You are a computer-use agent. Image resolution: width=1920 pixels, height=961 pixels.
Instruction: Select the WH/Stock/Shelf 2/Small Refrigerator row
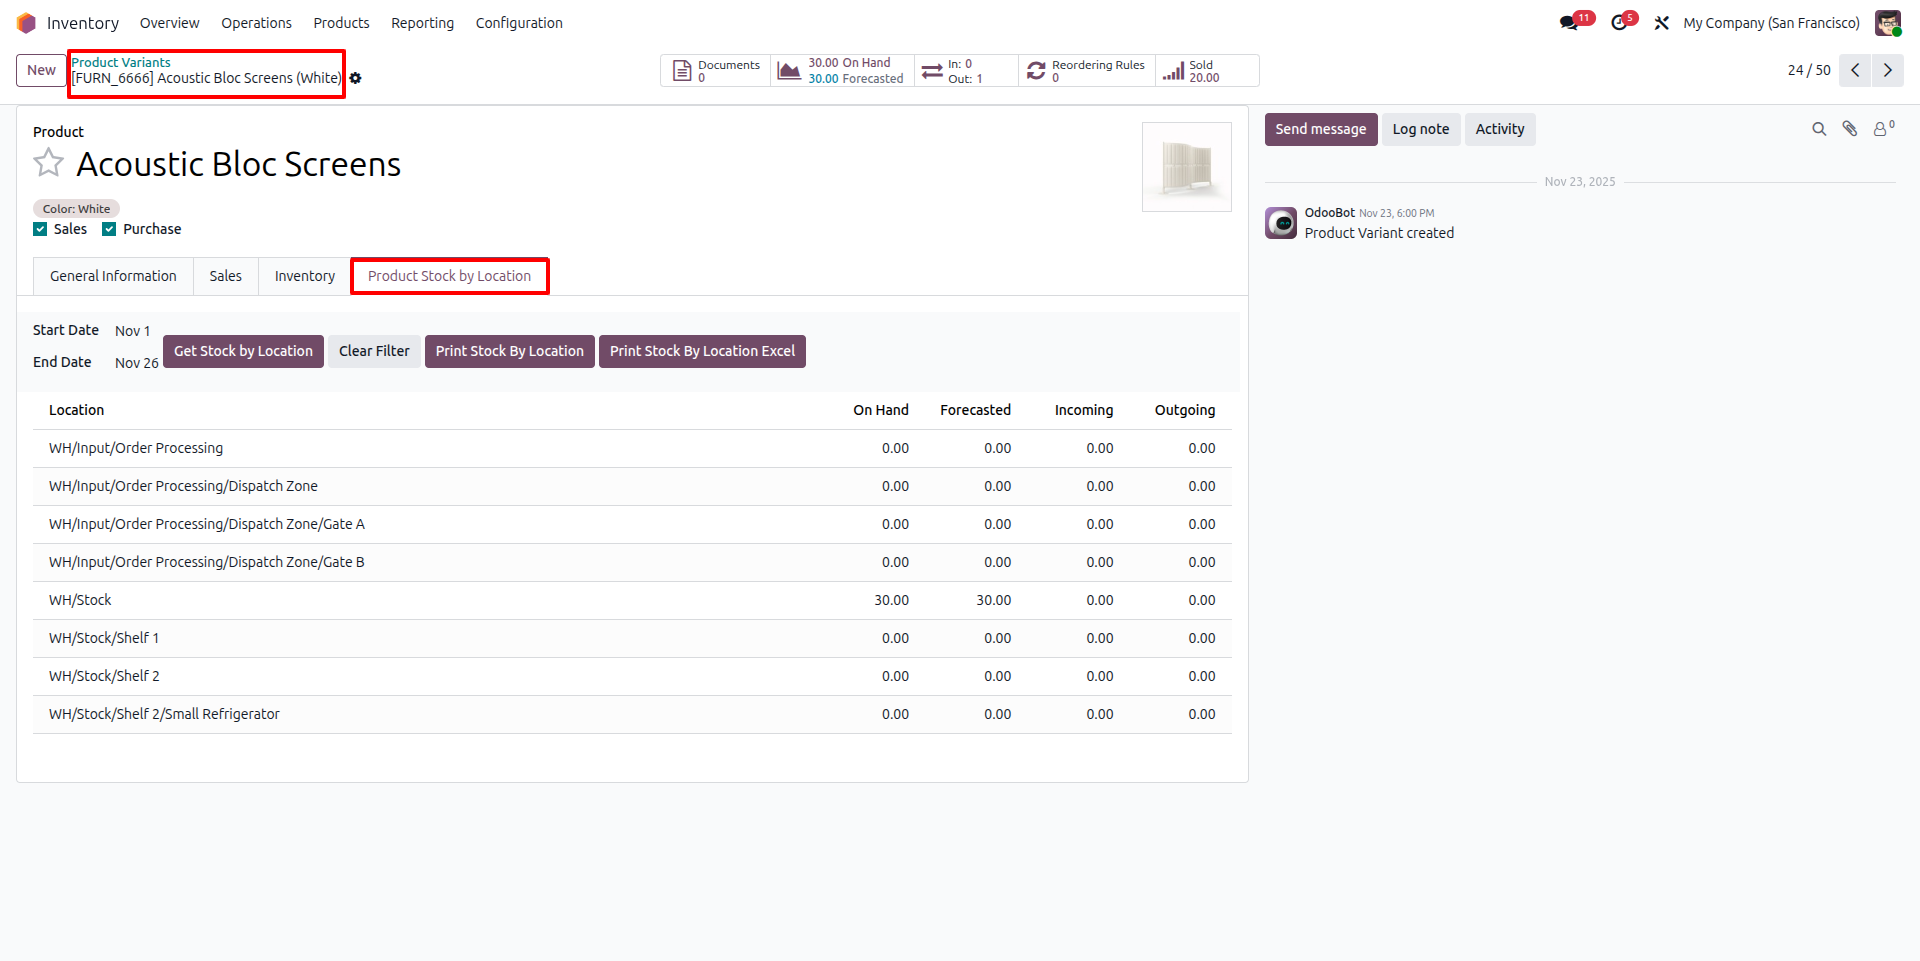pos(632,714)
